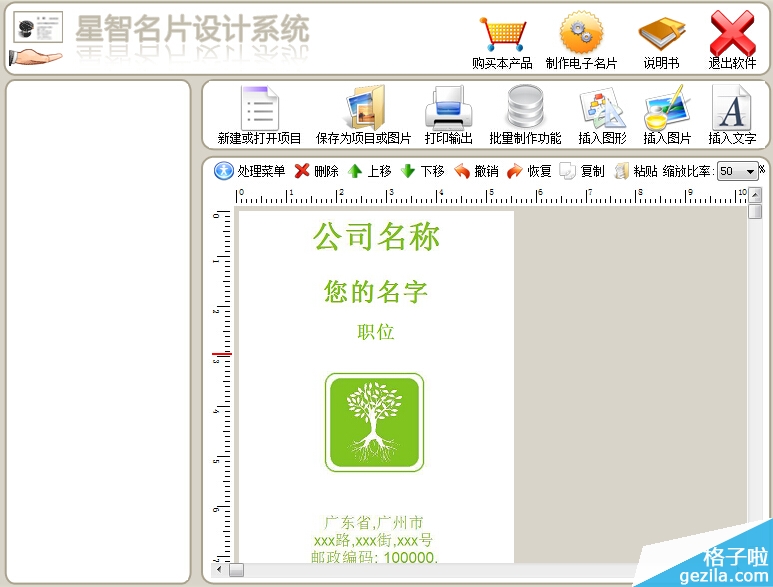Click 下移 to move element down
Screen dimensions: 773x587
point(422,171)
